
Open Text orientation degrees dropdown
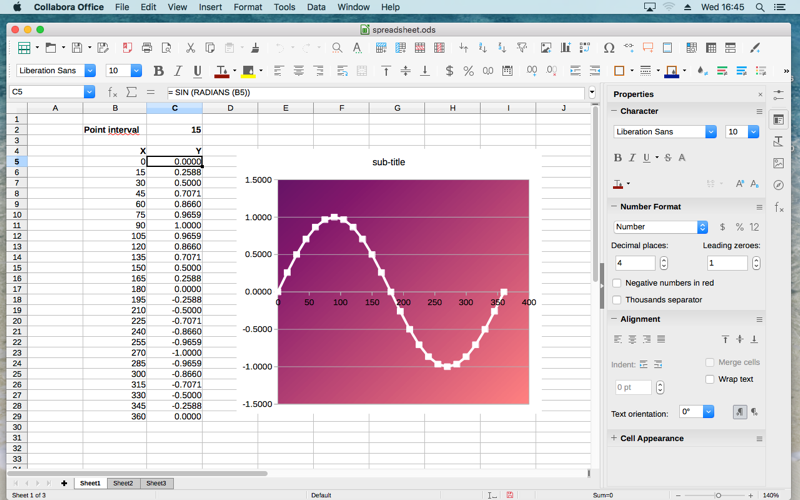708,412
